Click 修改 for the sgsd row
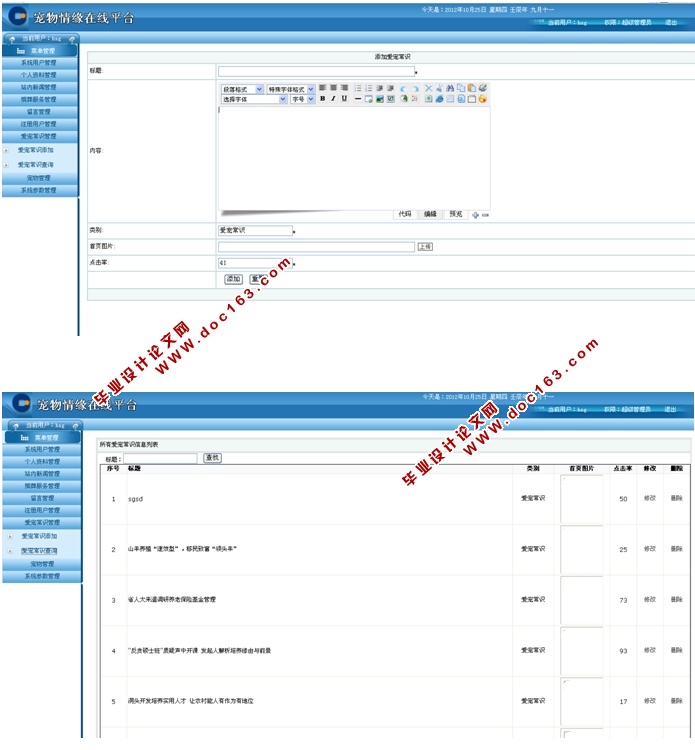 [x=650, y=498]
